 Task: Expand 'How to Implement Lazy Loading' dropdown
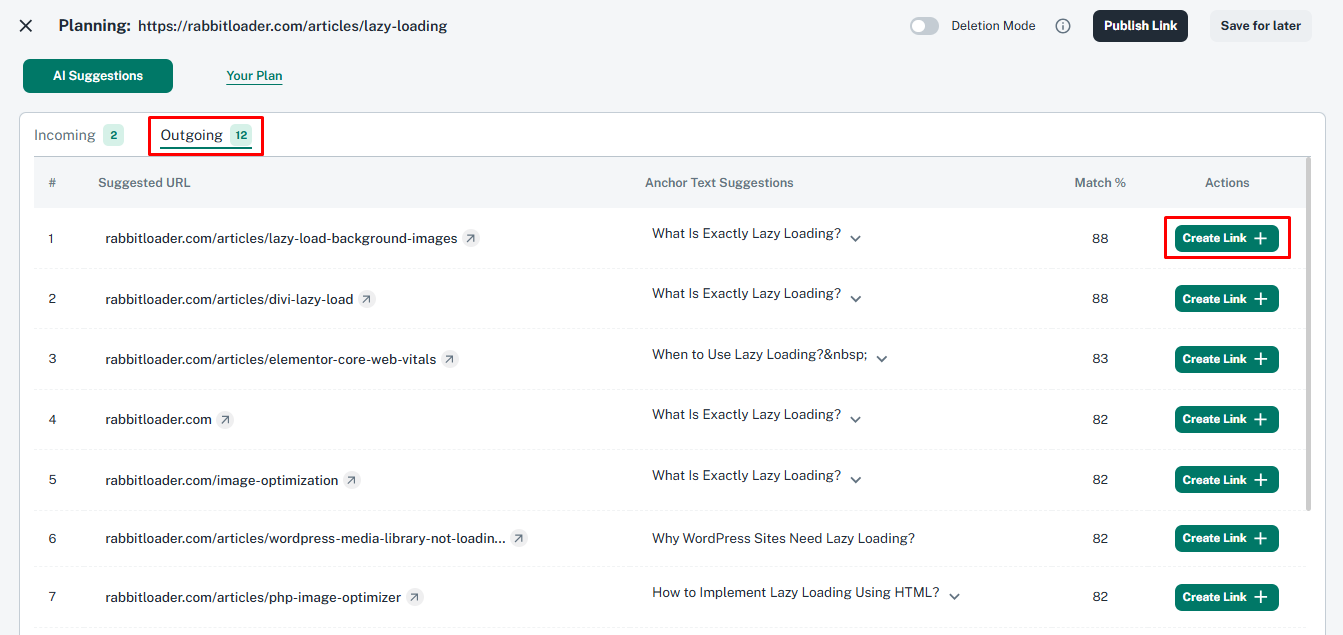(954, 597)
